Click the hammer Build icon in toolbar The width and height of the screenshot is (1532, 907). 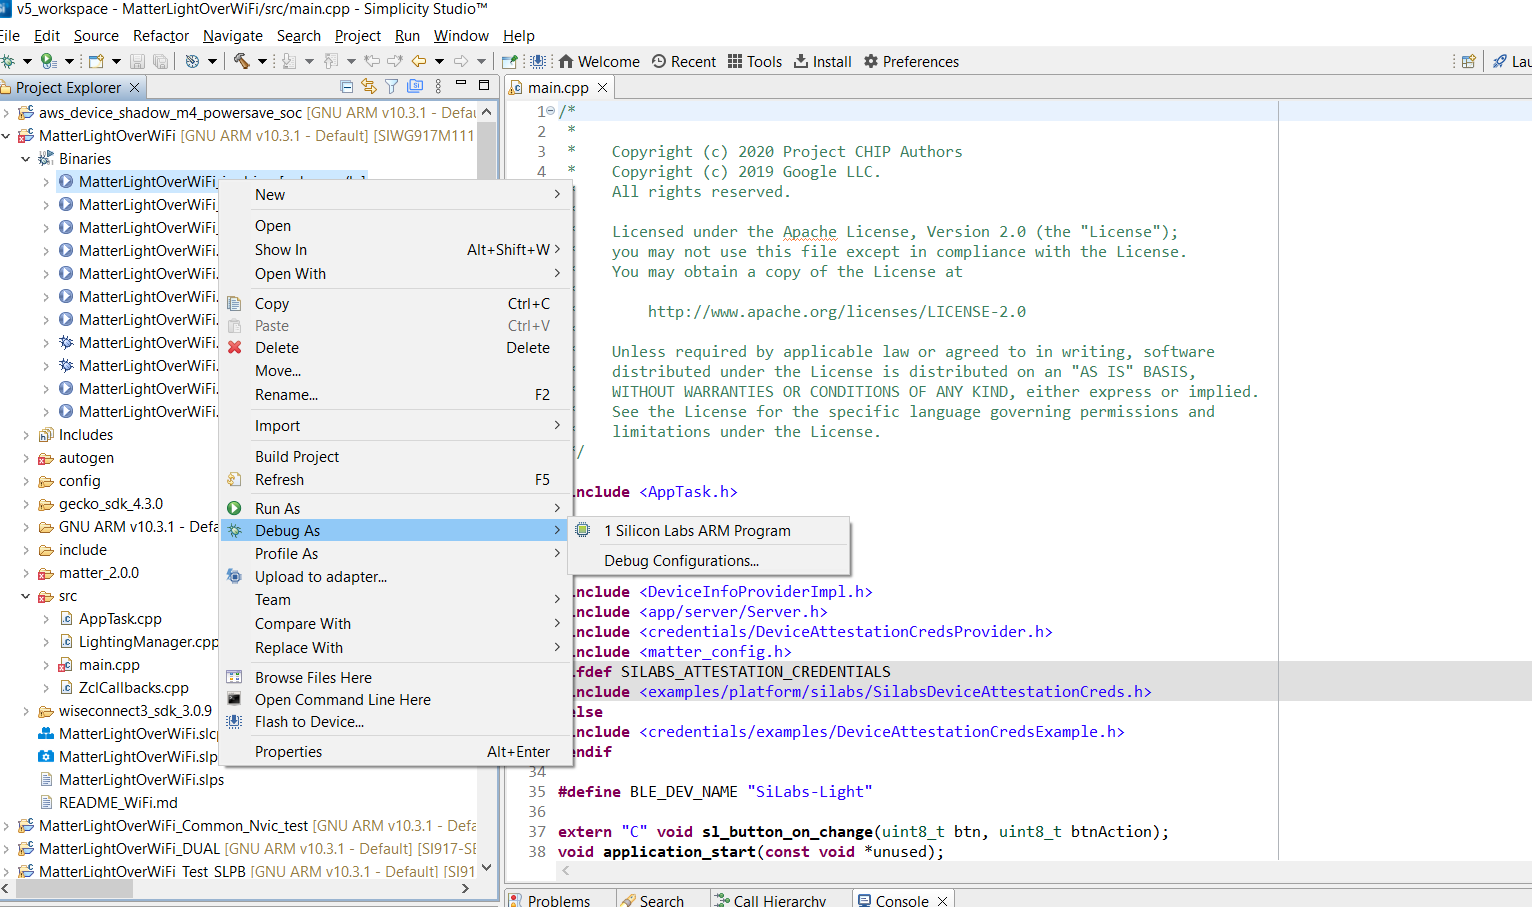[242, 61]
